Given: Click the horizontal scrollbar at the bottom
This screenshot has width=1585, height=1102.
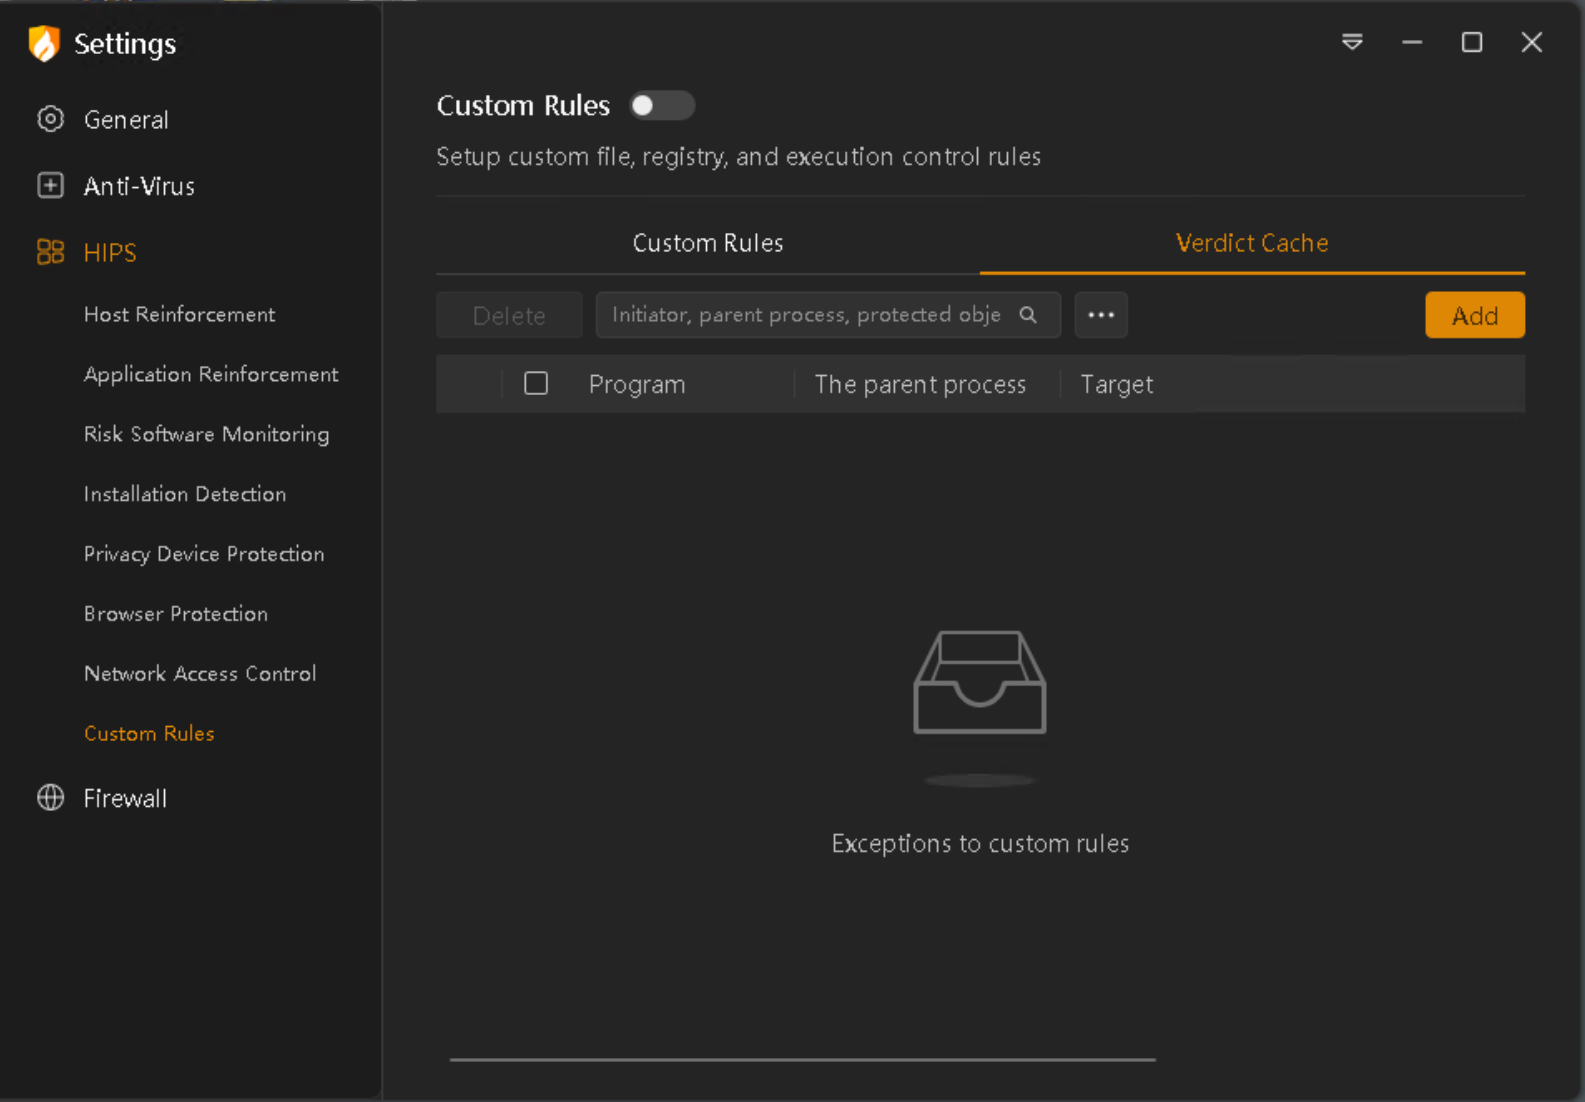Looking at the screenshot, I should 802,1059.
